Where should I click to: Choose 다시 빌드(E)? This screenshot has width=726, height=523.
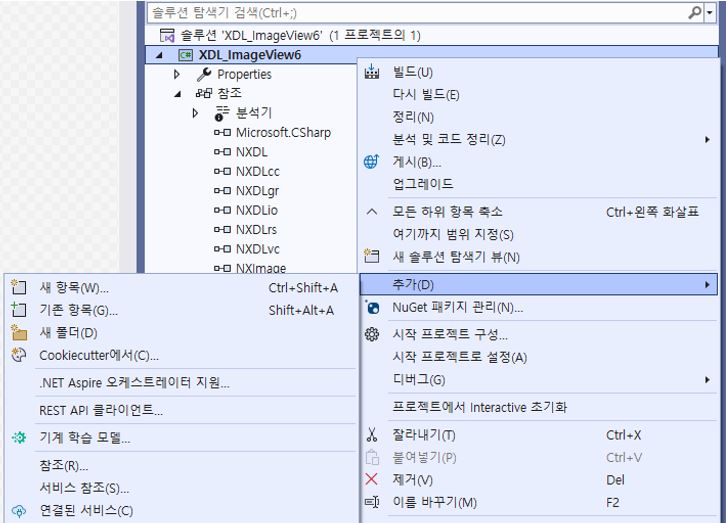click(x=426, y=94)
